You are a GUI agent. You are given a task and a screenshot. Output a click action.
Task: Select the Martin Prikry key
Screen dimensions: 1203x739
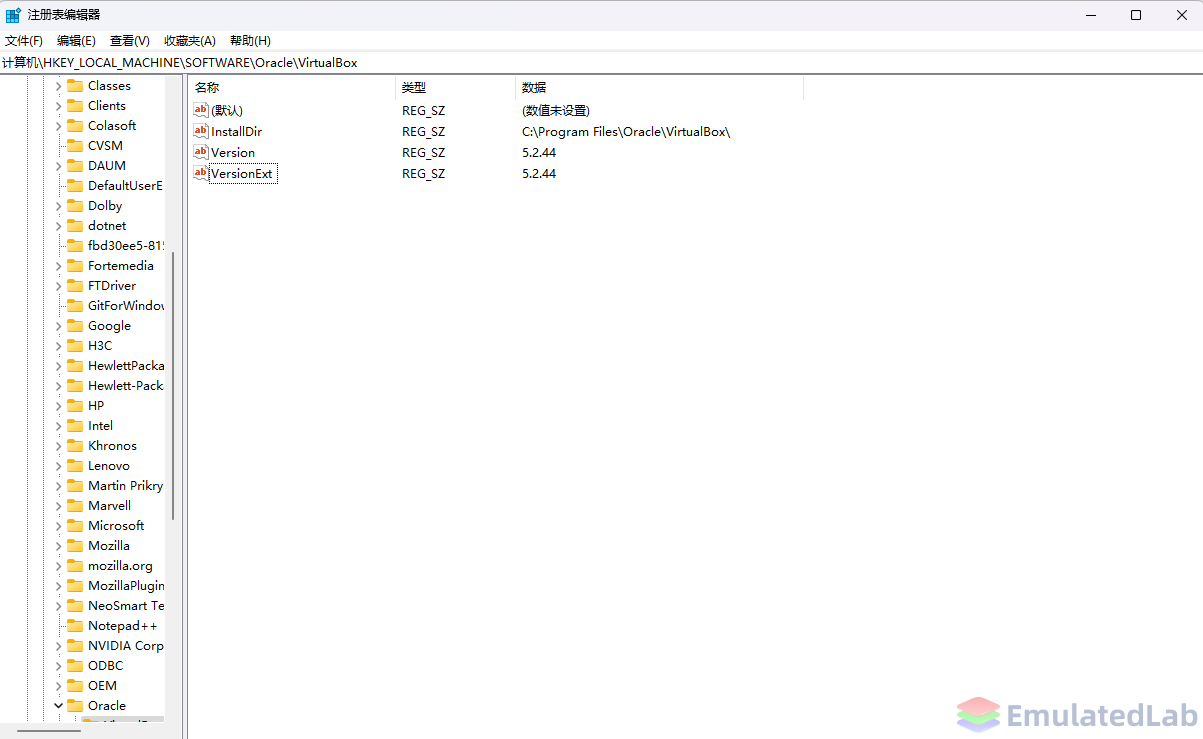[126, 486]
